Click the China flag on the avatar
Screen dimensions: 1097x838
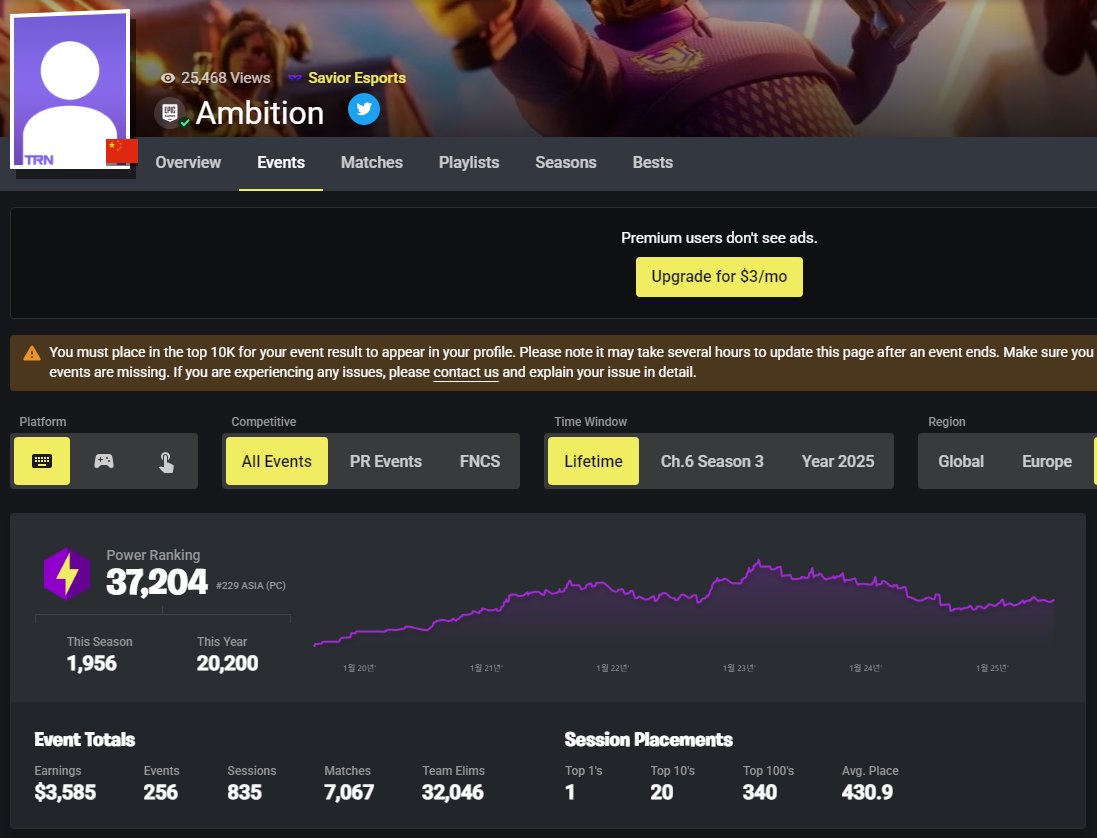(122, 152)
